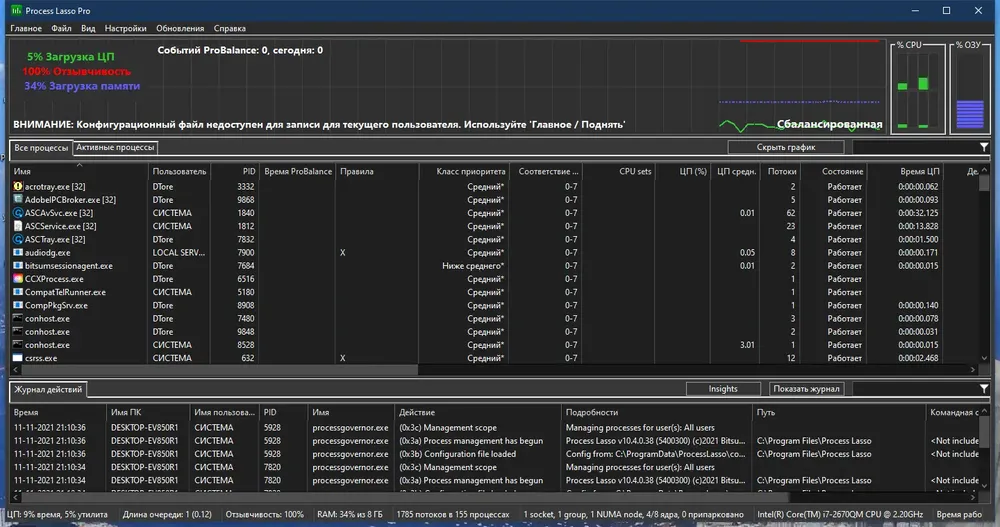
Task: Click the Показать журнал button
Action: pos(807,389)
